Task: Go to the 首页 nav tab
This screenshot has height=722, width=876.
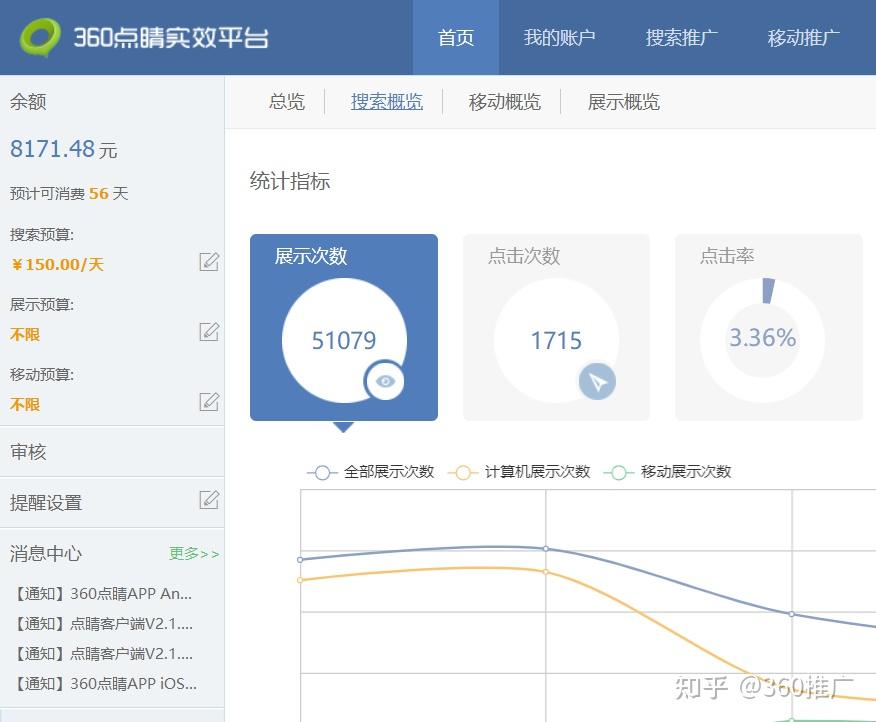Action: tap(456, 37)
